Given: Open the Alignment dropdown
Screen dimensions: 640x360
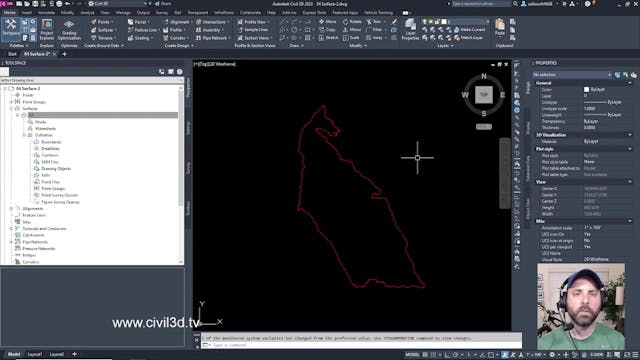Looking at the screenshot, I should 178,22.
